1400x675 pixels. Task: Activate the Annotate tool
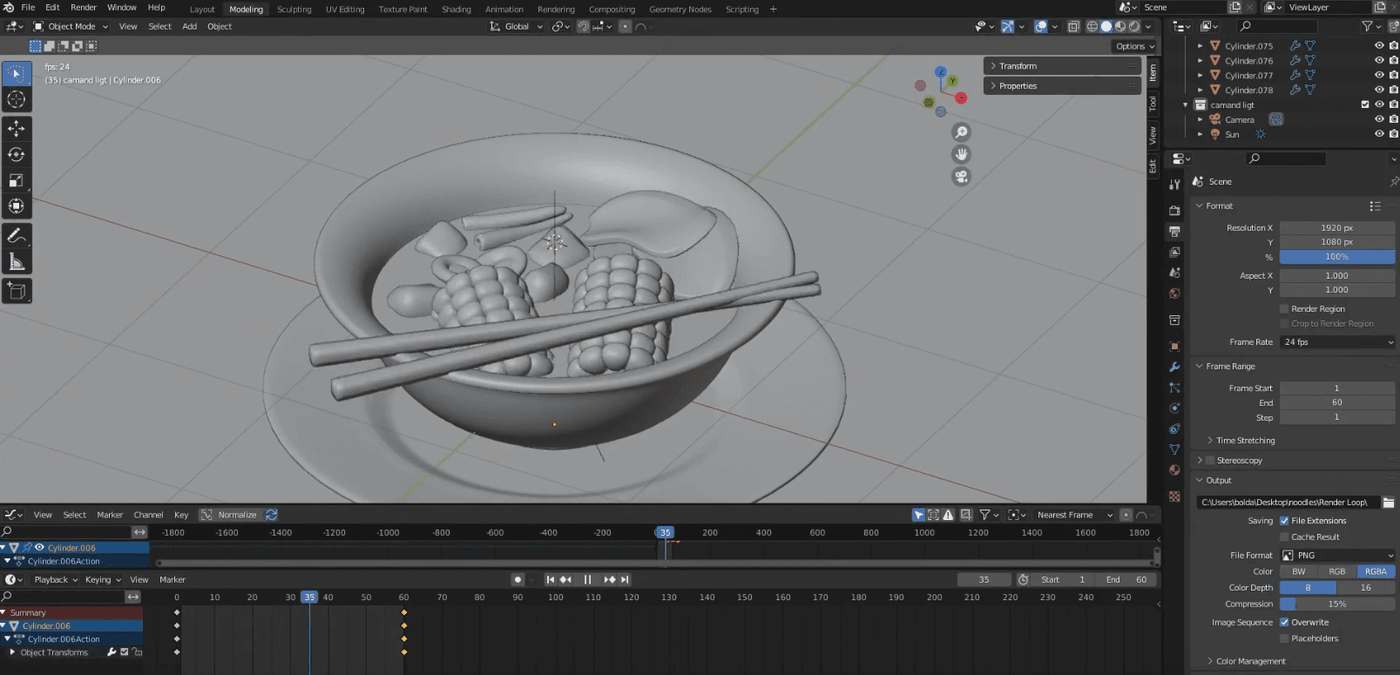(17, 236)
